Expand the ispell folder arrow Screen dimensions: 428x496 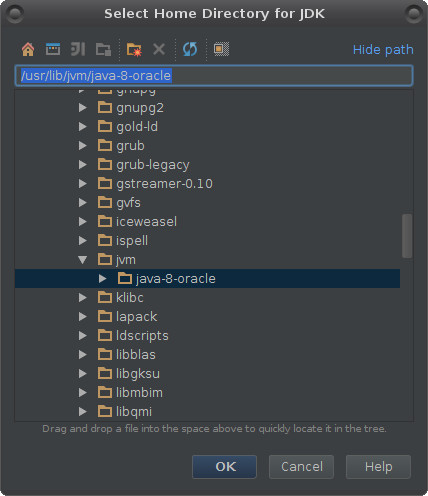[83, 241]
